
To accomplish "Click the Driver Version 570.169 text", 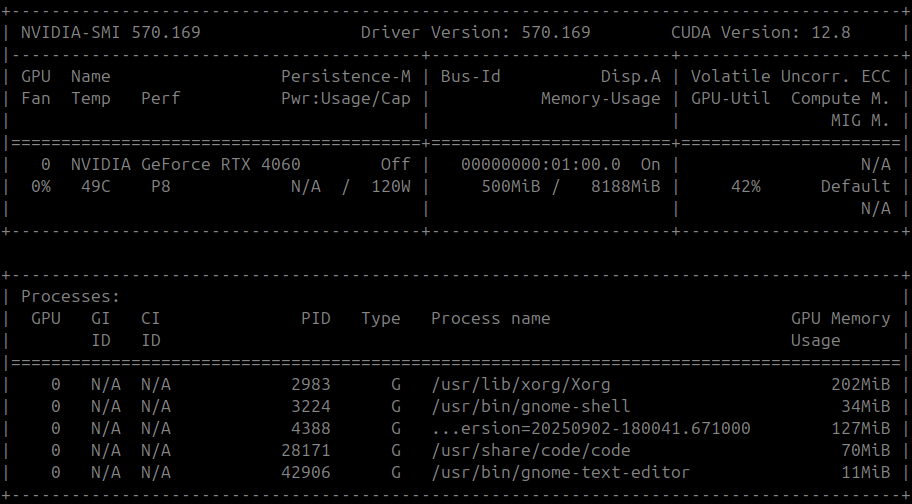I will 475,32.
